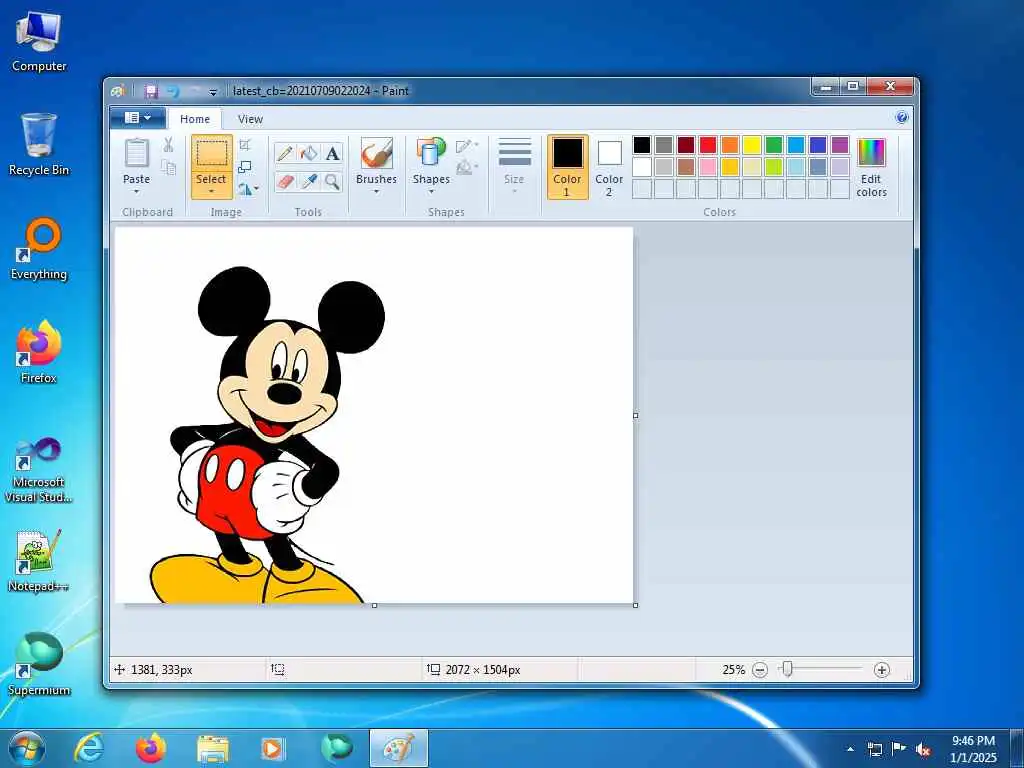Click the zoom slider handle
1024x768 pixels.
[x=788, y=669]
